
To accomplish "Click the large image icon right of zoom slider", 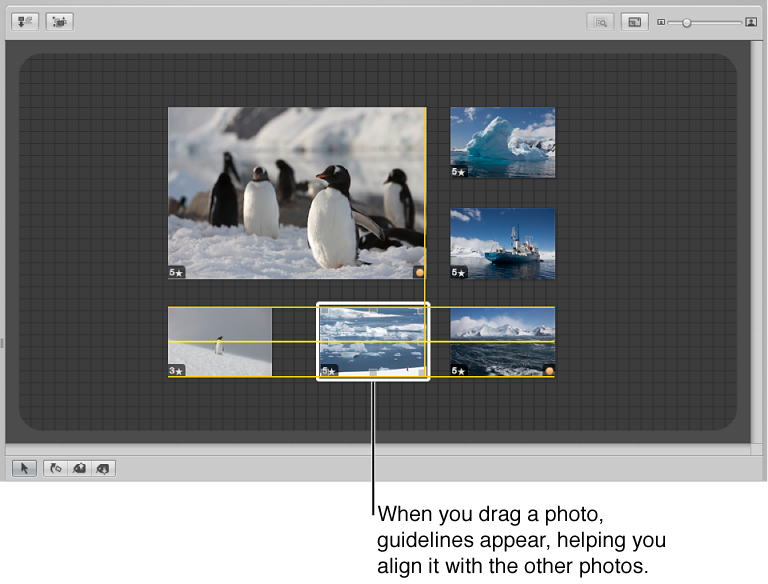I will pyautogui.click(x=751, y=22).
